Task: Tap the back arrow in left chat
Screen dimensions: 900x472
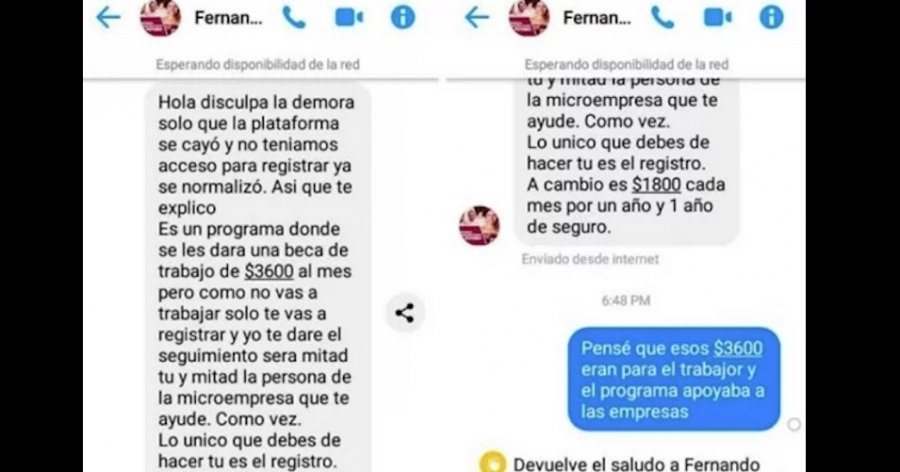Action: [x=108, y=18]
